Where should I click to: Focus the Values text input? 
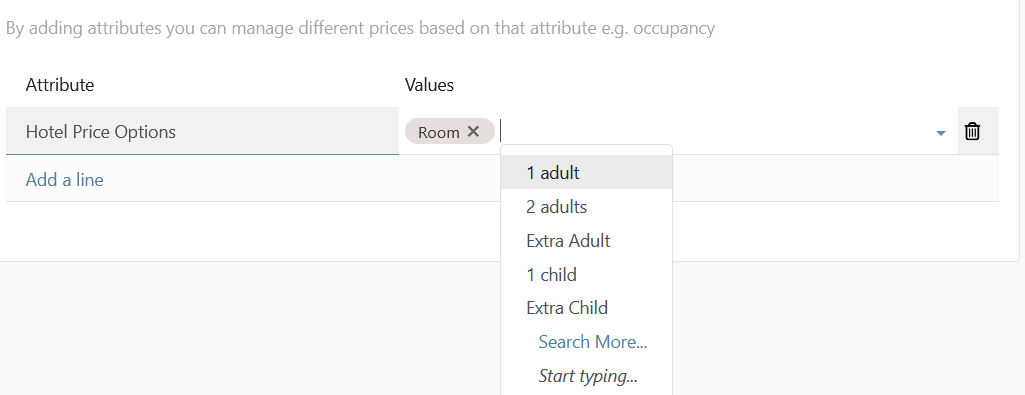(716, 131)
